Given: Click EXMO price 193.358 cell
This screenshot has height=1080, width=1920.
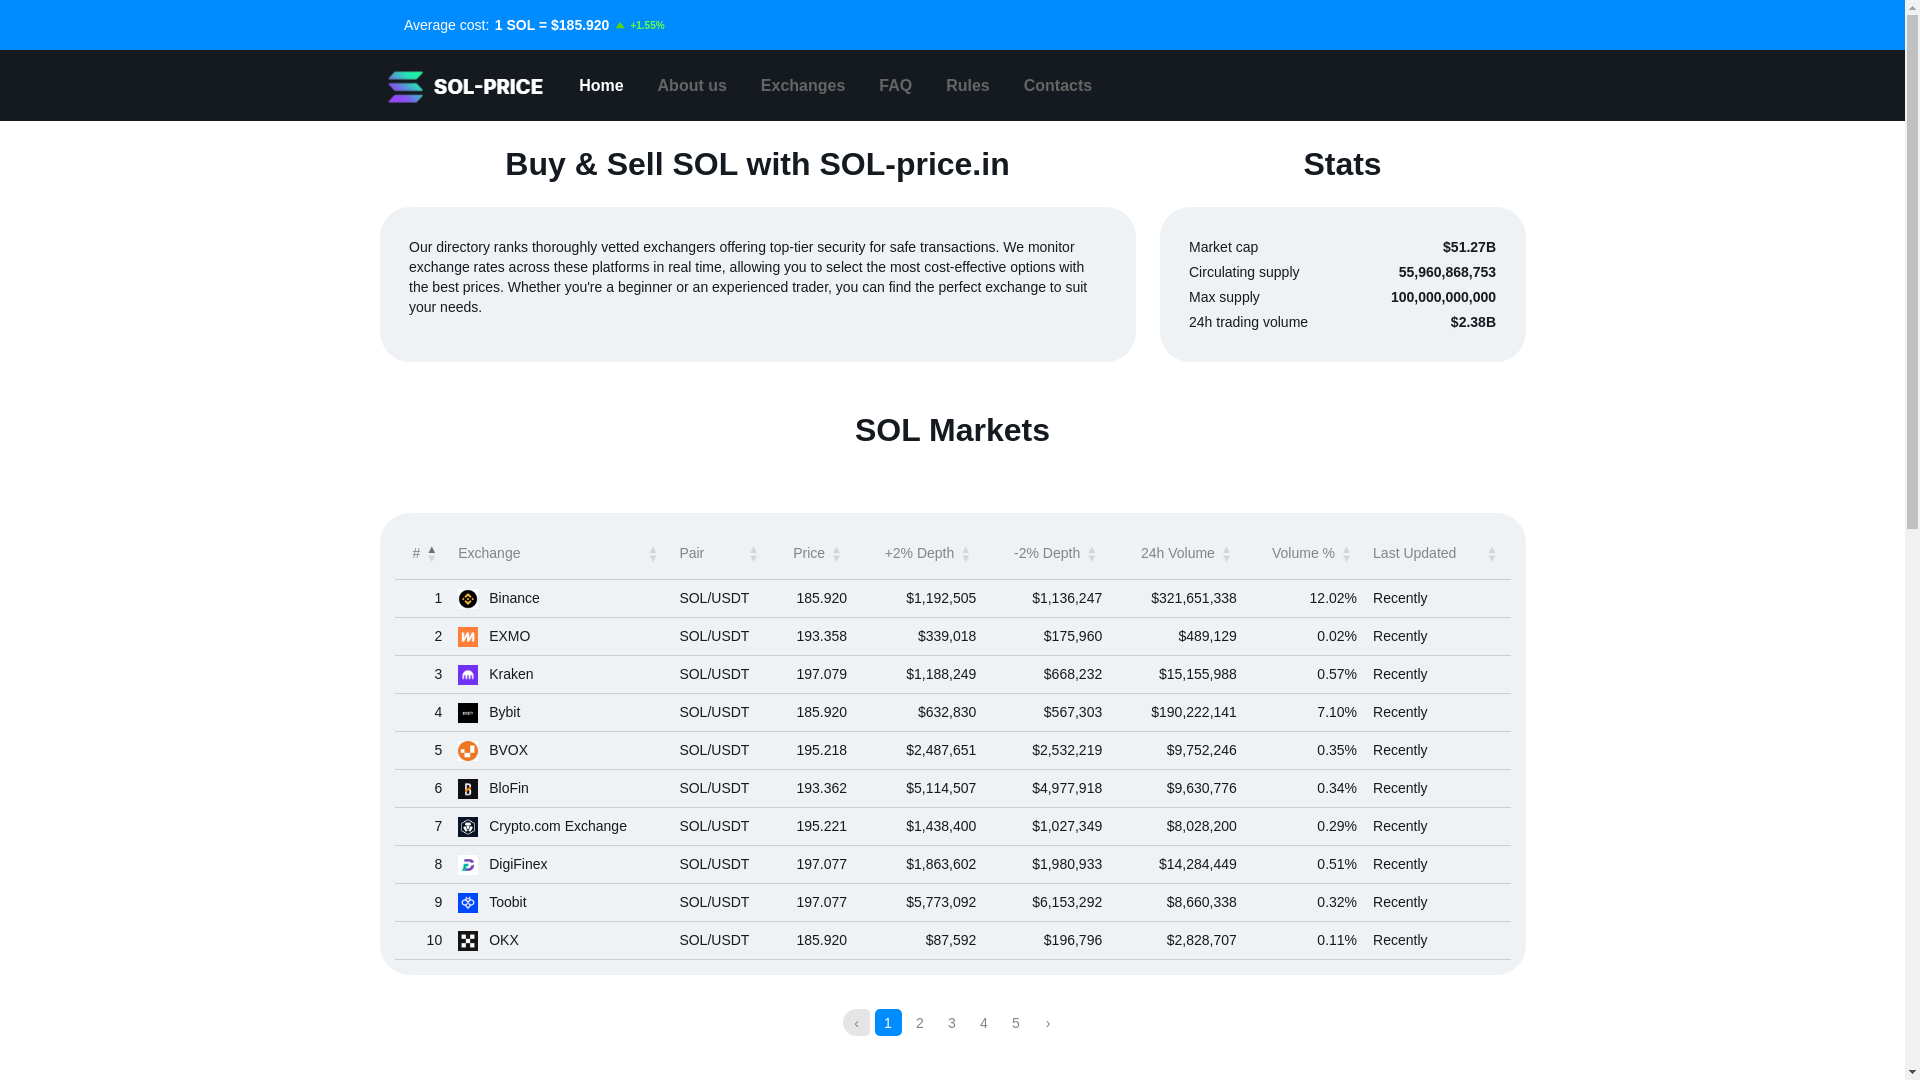Looking at the screenshot, I should point(821,636).
